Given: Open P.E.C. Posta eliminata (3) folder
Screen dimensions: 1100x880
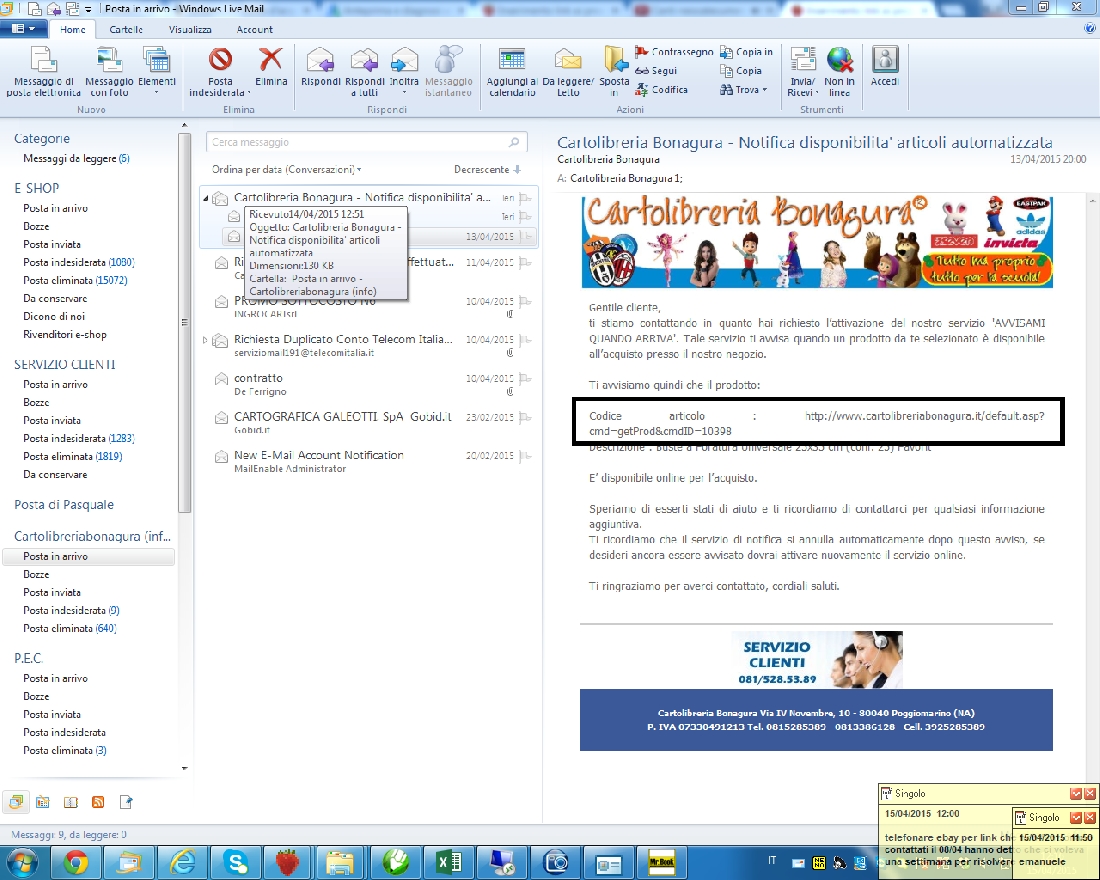Looking at the screenshot, I should [65, 751].
